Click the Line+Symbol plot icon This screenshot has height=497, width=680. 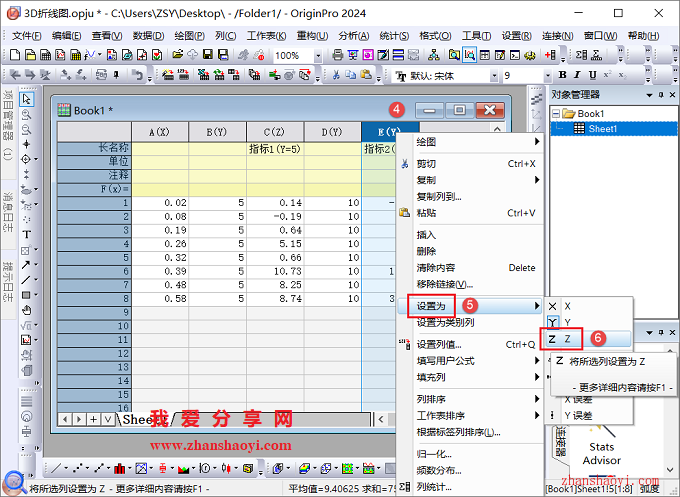tap(99, 468)
